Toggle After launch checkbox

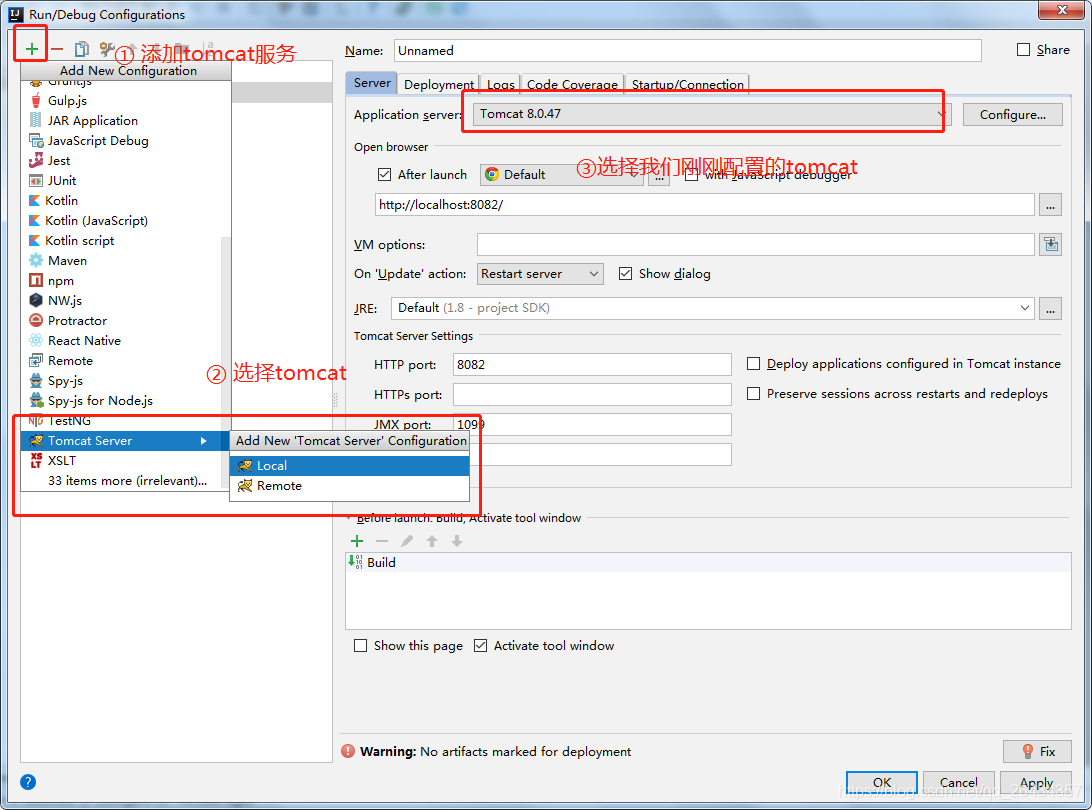coord(384,174)
